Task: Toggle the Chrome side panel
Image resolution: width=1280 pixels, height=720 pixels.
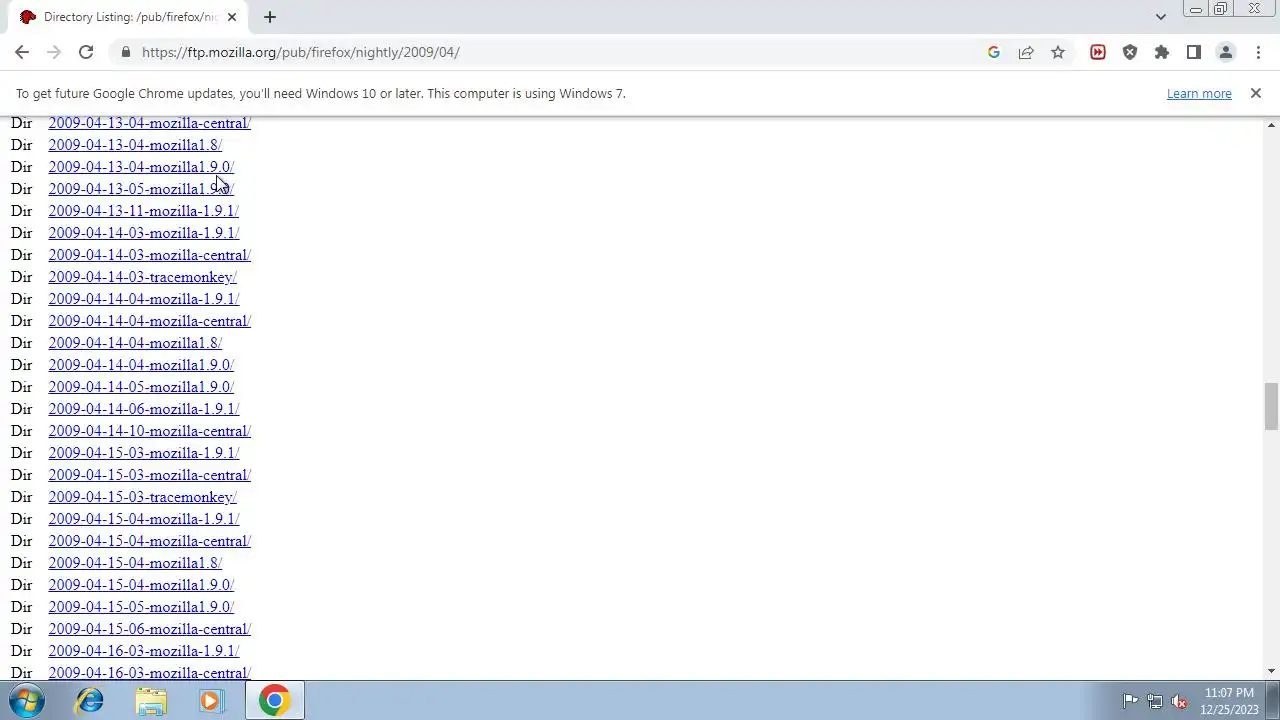Action: [1194, 52]
